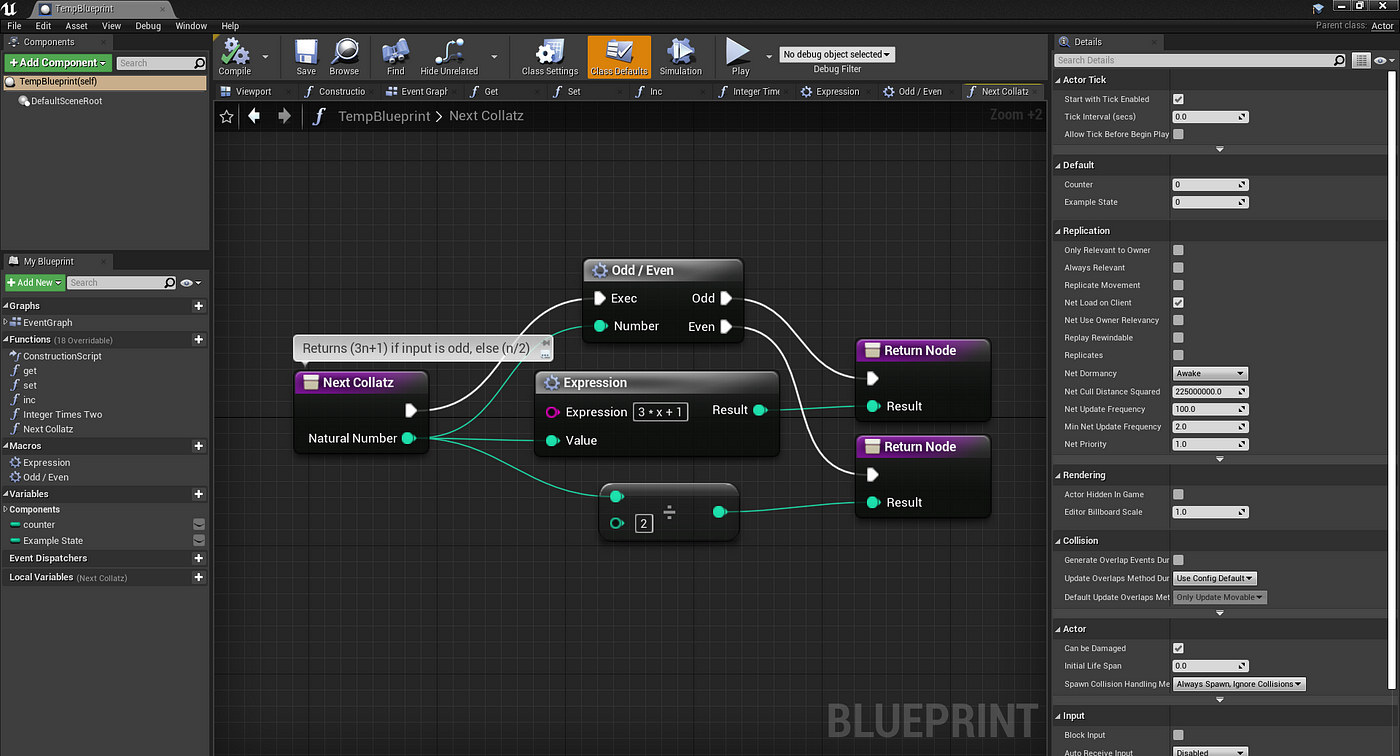Click Natural Number output pin
1400x756 pixels.
(408, 438)
